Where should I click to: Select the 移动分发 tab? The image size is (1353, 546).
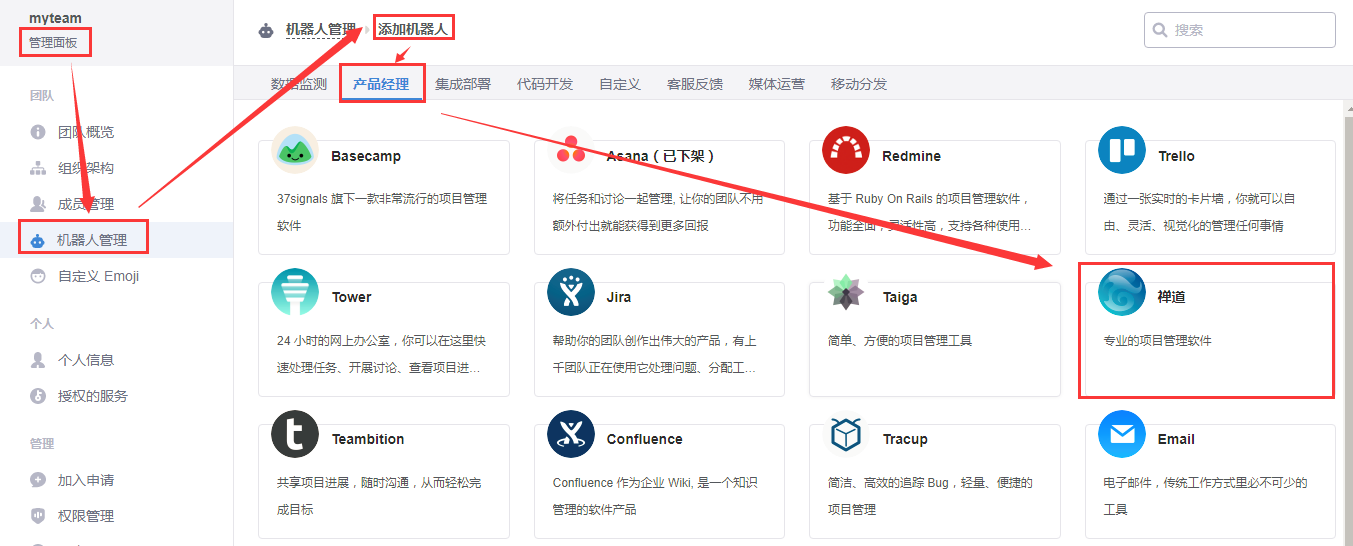point(859,84)
